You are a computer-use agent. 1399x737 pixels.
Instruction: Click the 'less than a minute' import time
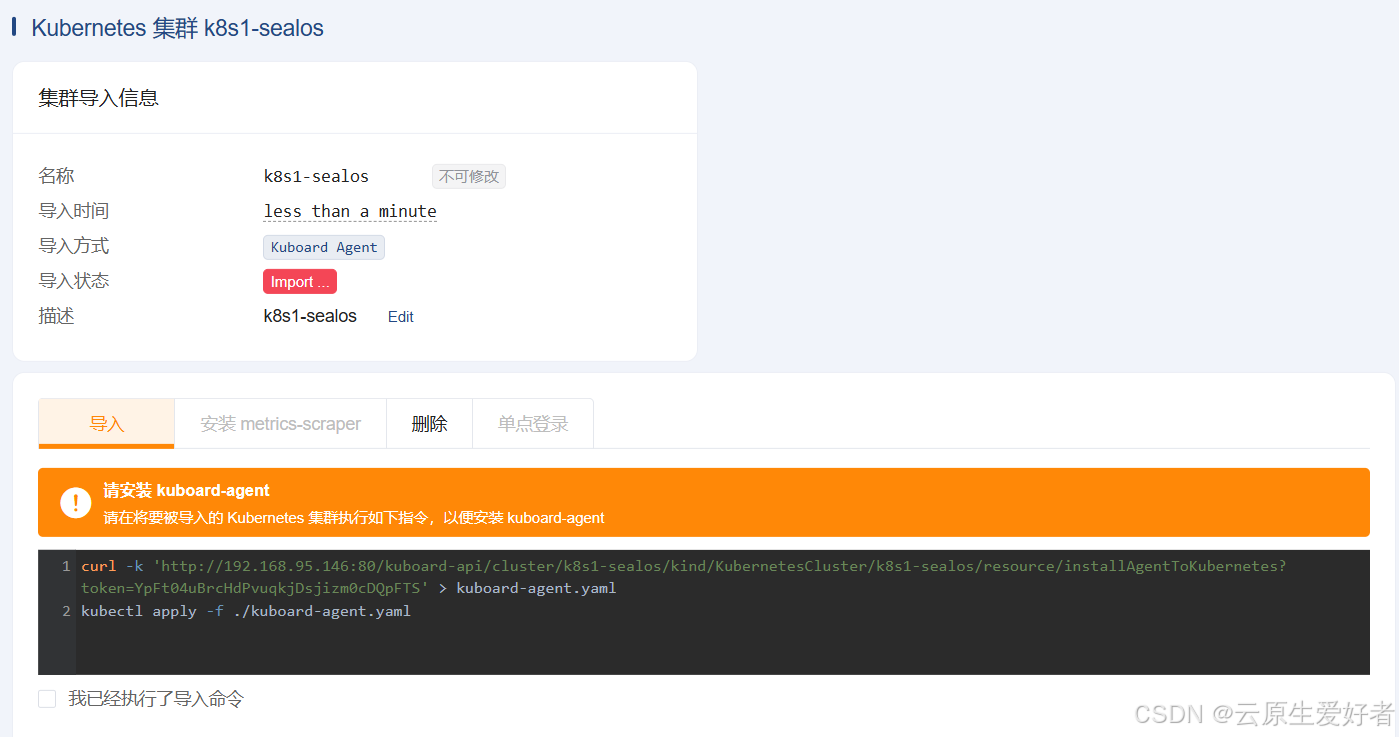coord(350,212)
